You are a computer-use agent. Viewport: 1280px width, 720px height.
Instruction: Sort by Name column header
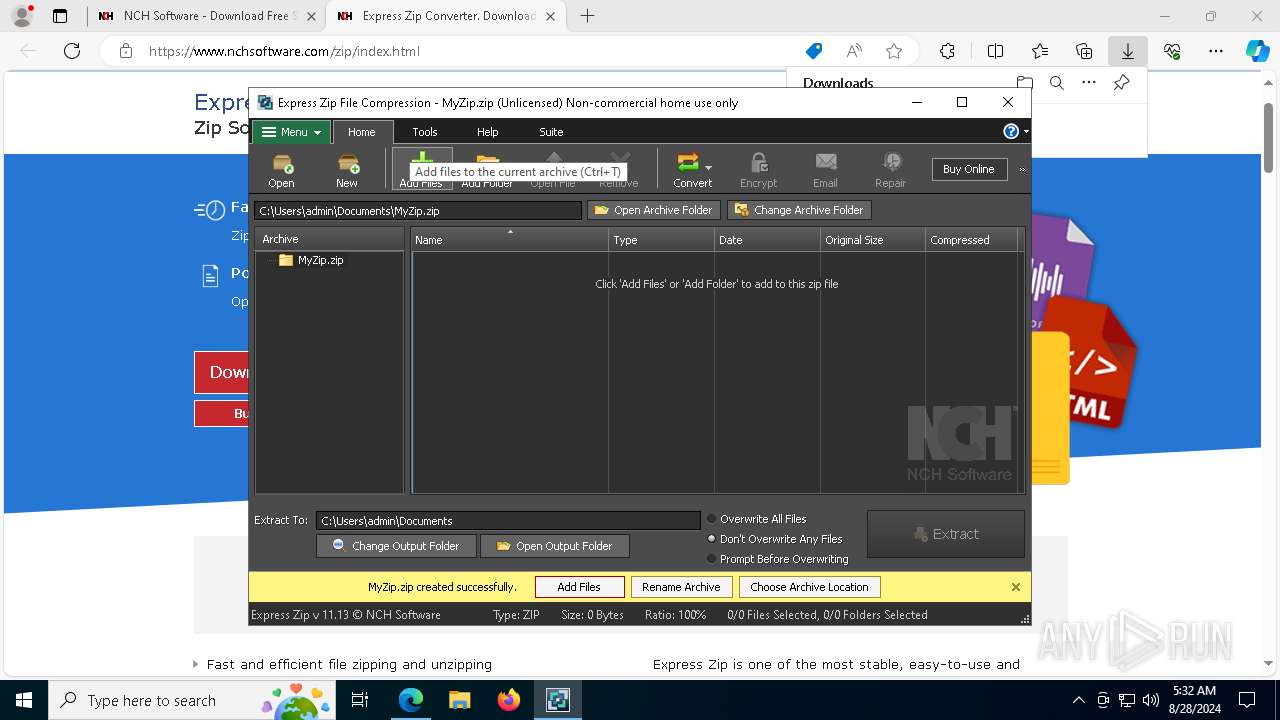point(509,239)
